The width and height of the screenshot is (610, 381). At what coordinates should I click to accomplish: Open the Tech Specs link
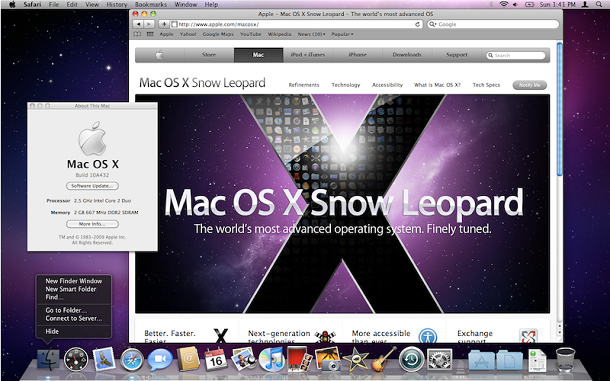tap(486, 85)
